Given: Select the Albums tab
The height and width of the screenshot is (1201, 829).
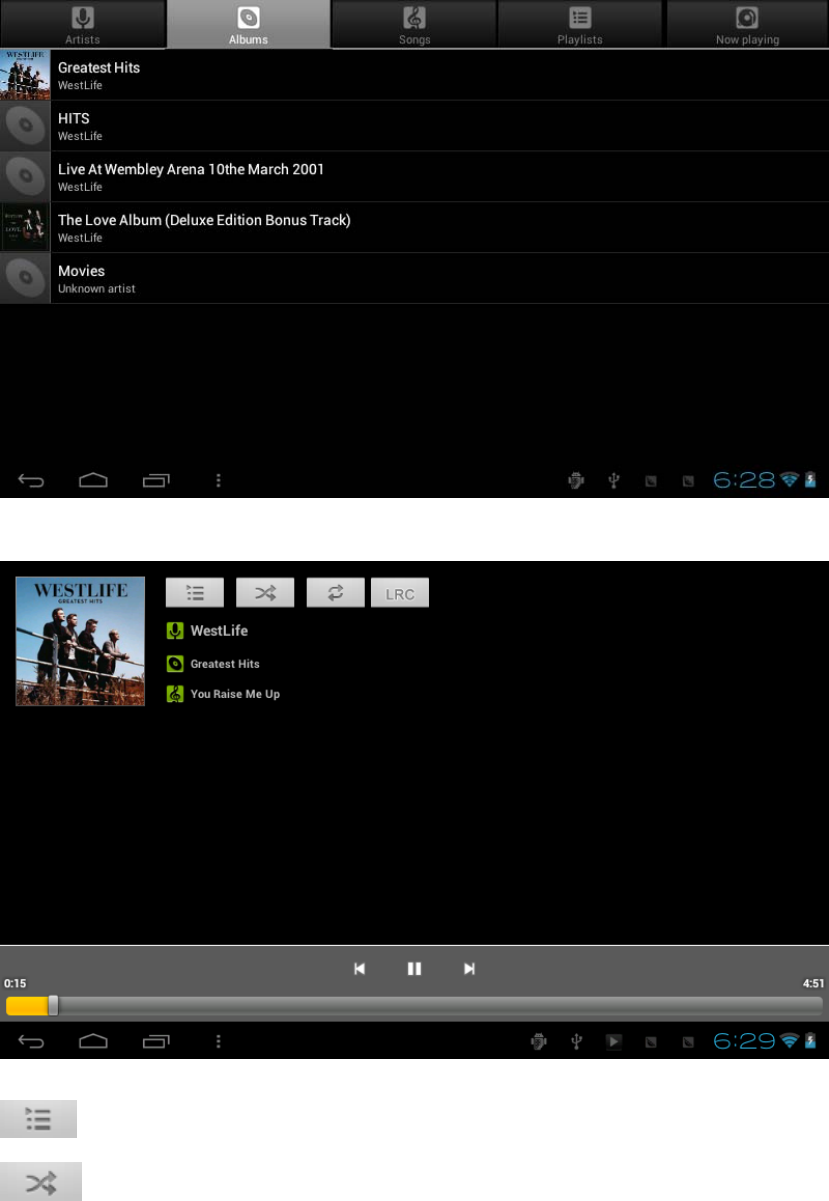Looking at the screenshot, I should coord(248,24).
